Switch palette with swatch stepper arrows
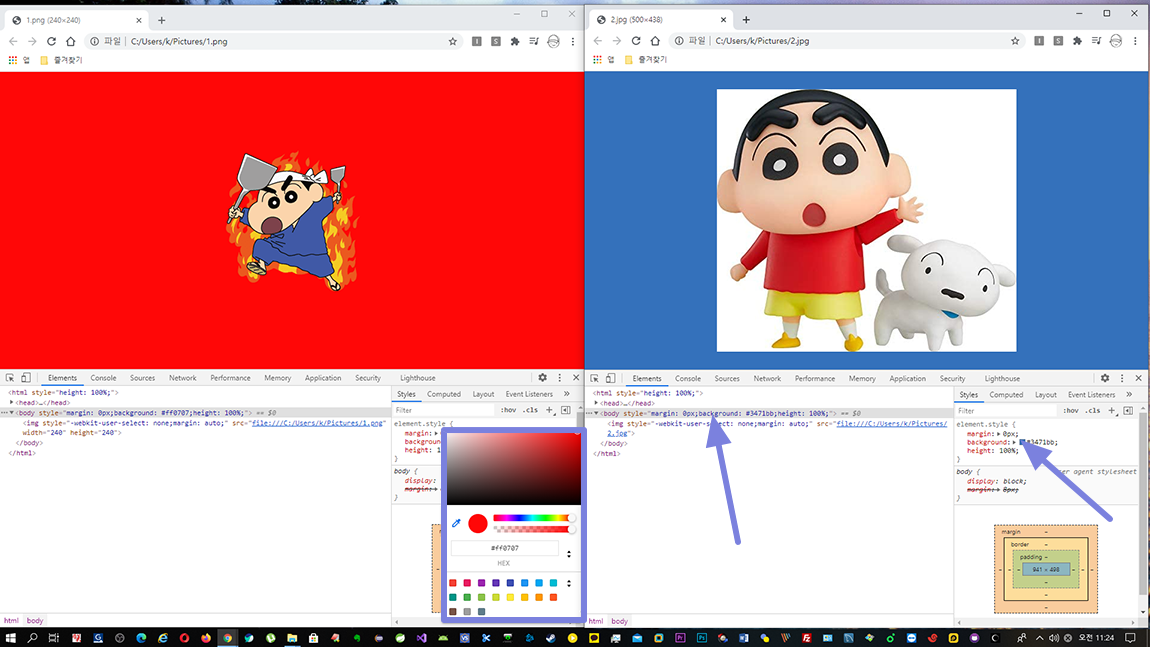The width and height of the screenshot is (1150, 647). tap(568, 583)
